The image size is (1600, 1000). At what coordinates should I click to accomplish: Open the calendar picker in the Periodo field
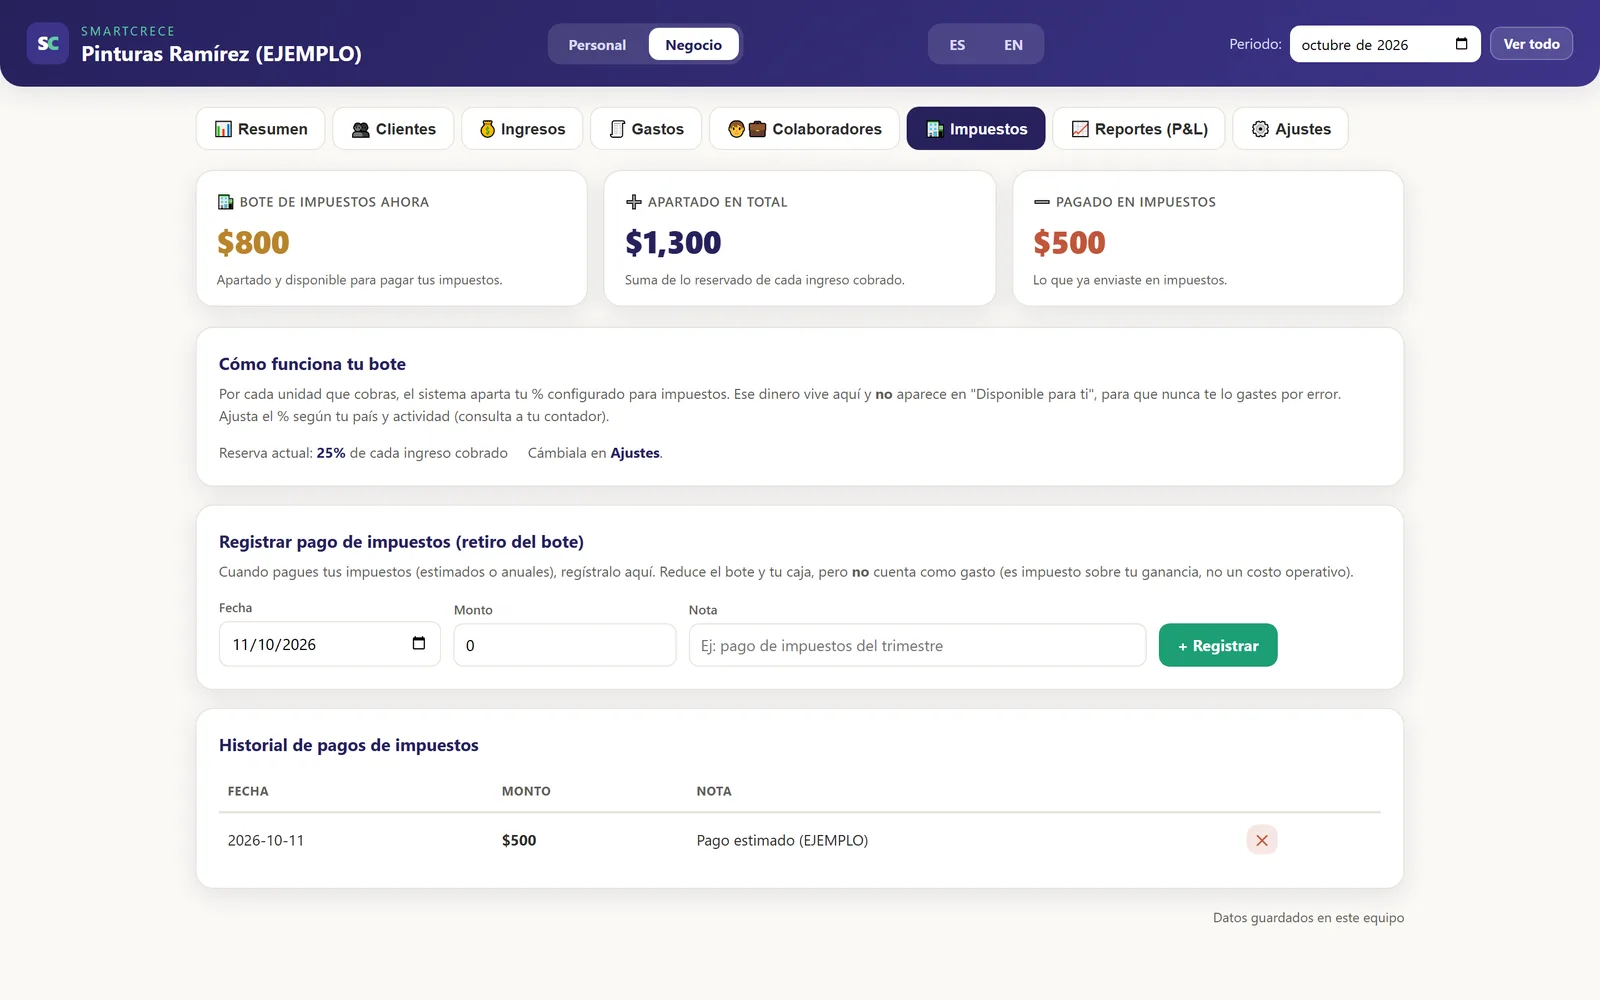tap(1461, 44)
